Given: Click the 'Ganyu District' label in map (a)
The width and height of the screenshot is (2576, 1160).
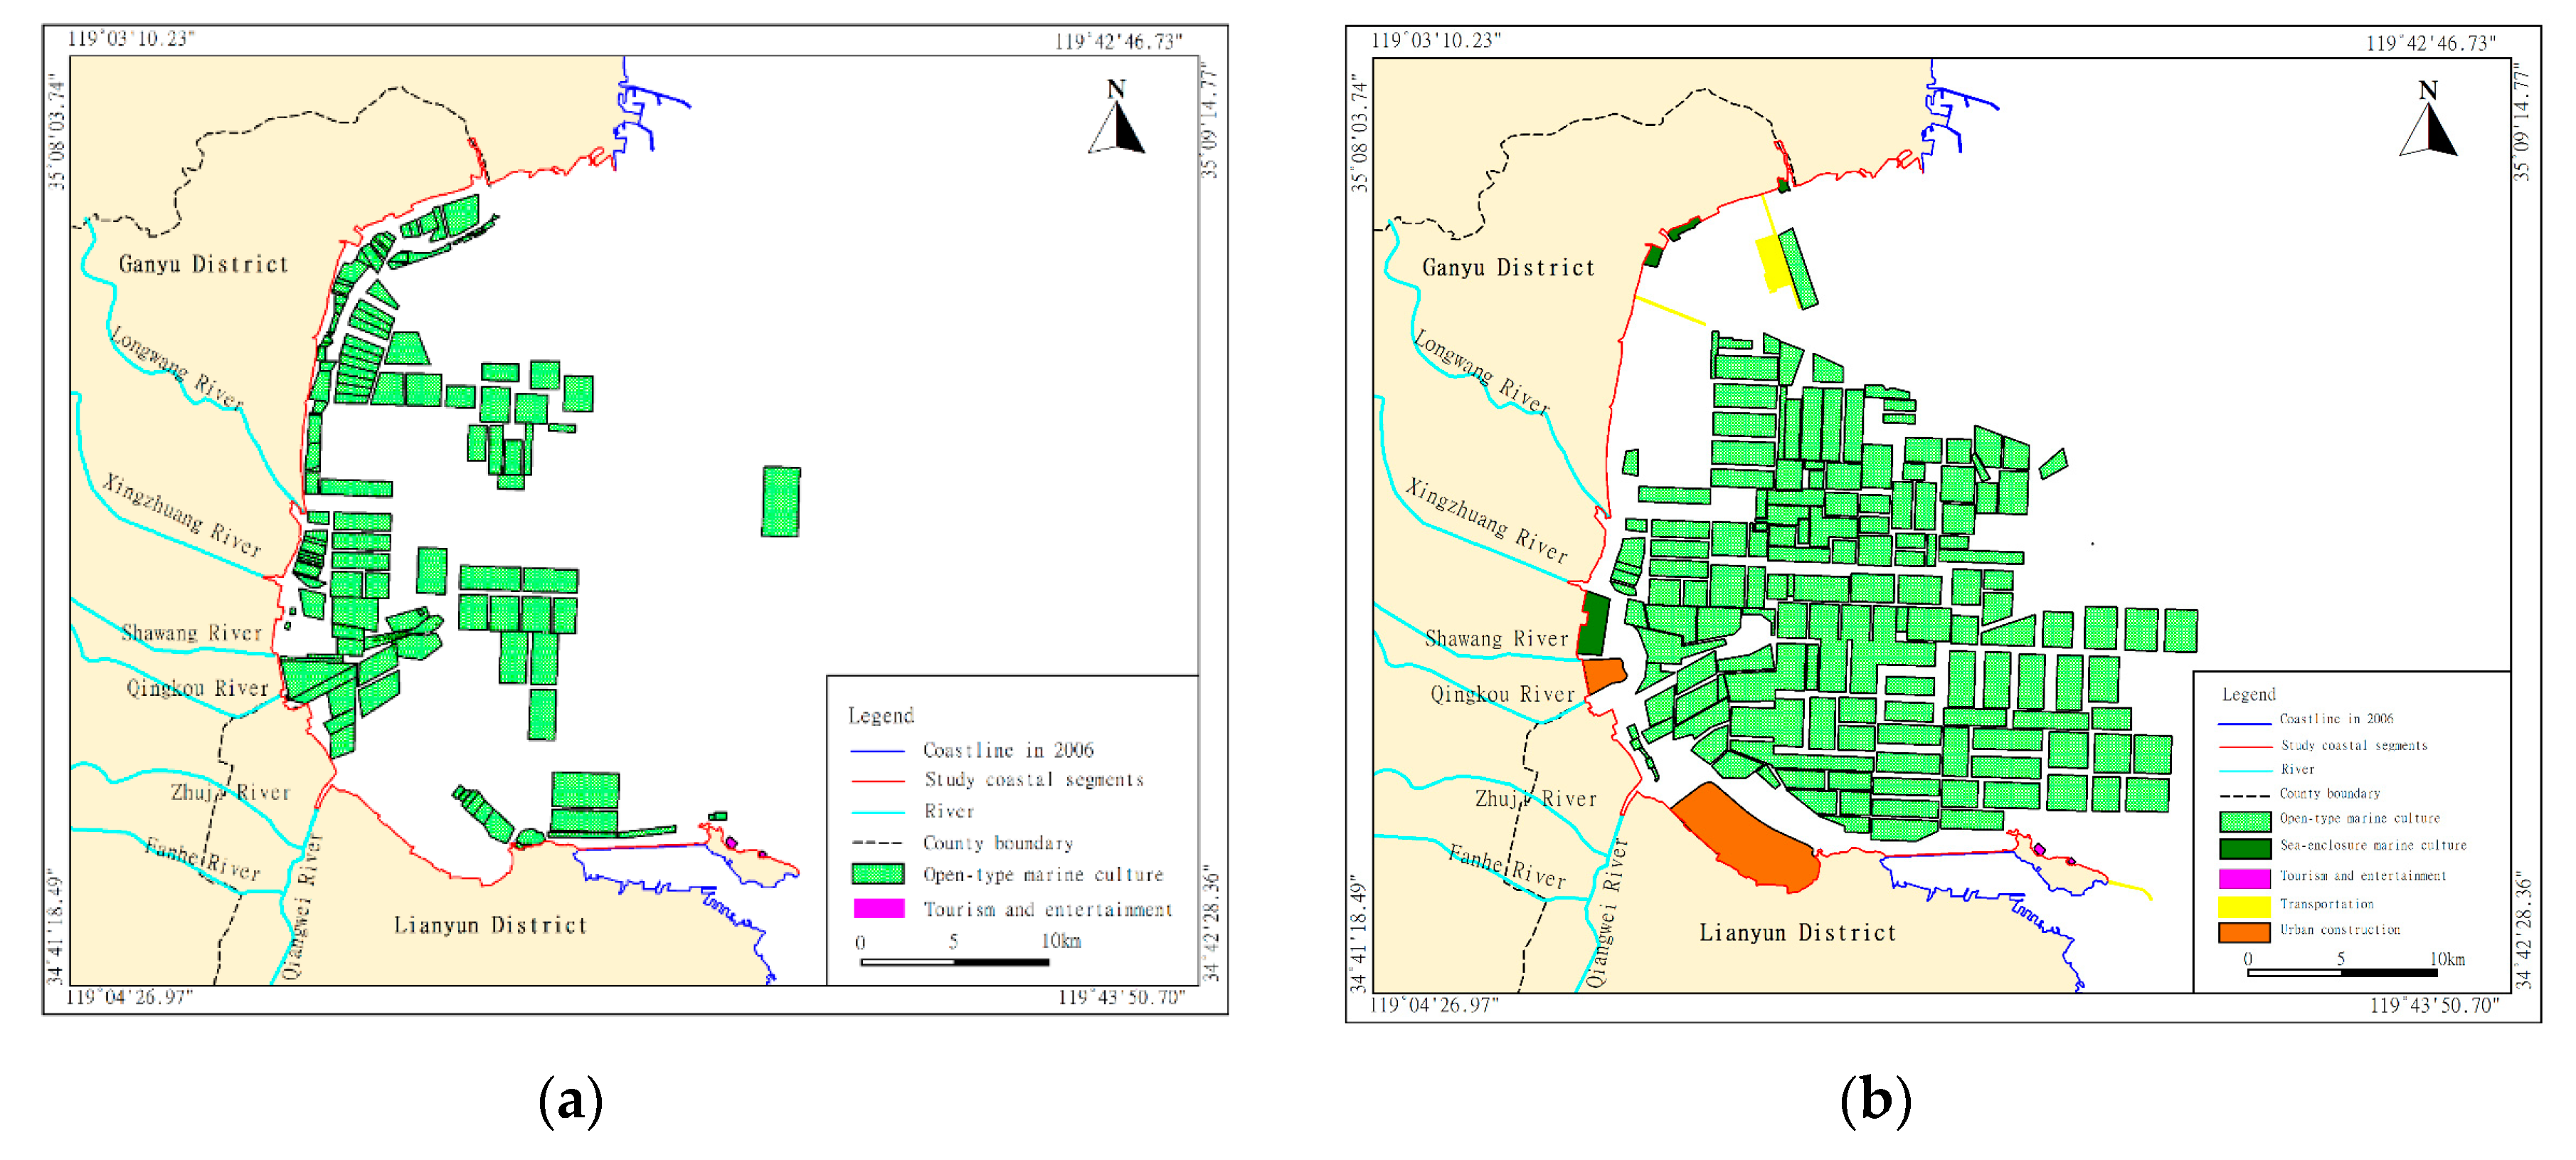Looking at the screenshot, I should (x=203, y=264).
